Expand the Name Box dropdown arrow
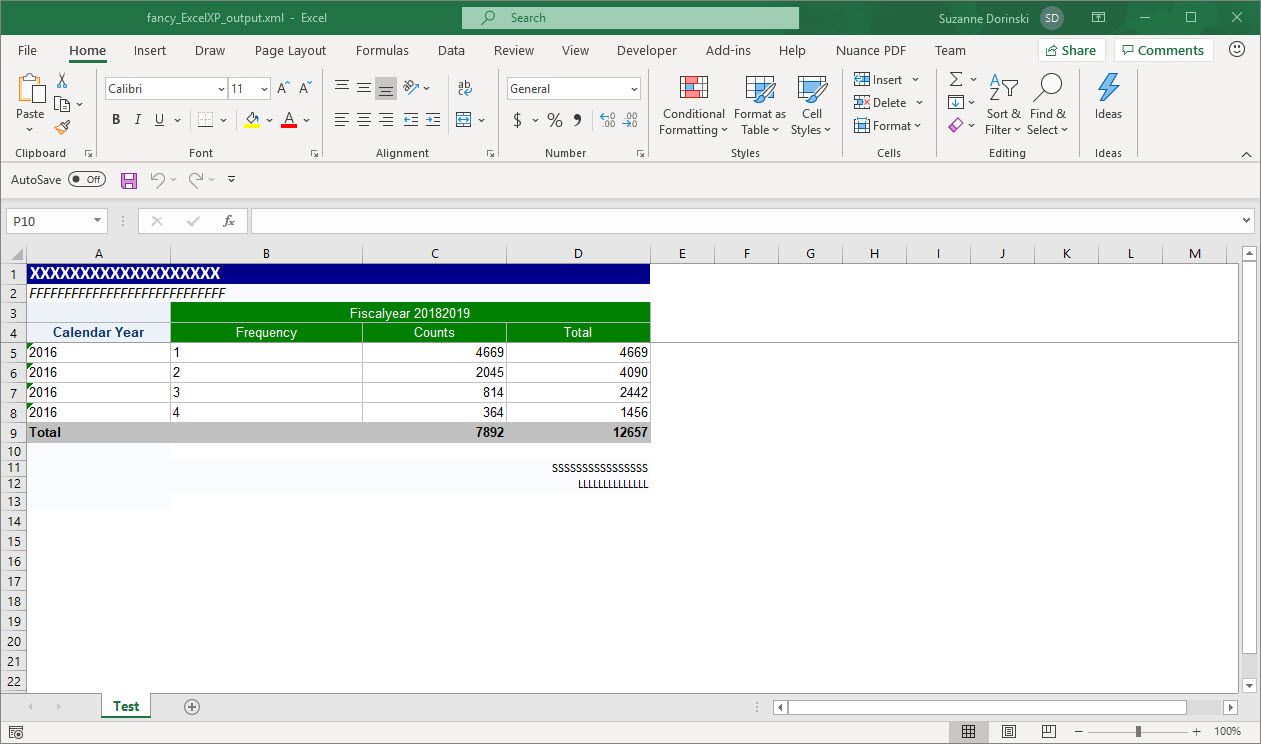This screenshot has width=1261, height=744. 97,221
